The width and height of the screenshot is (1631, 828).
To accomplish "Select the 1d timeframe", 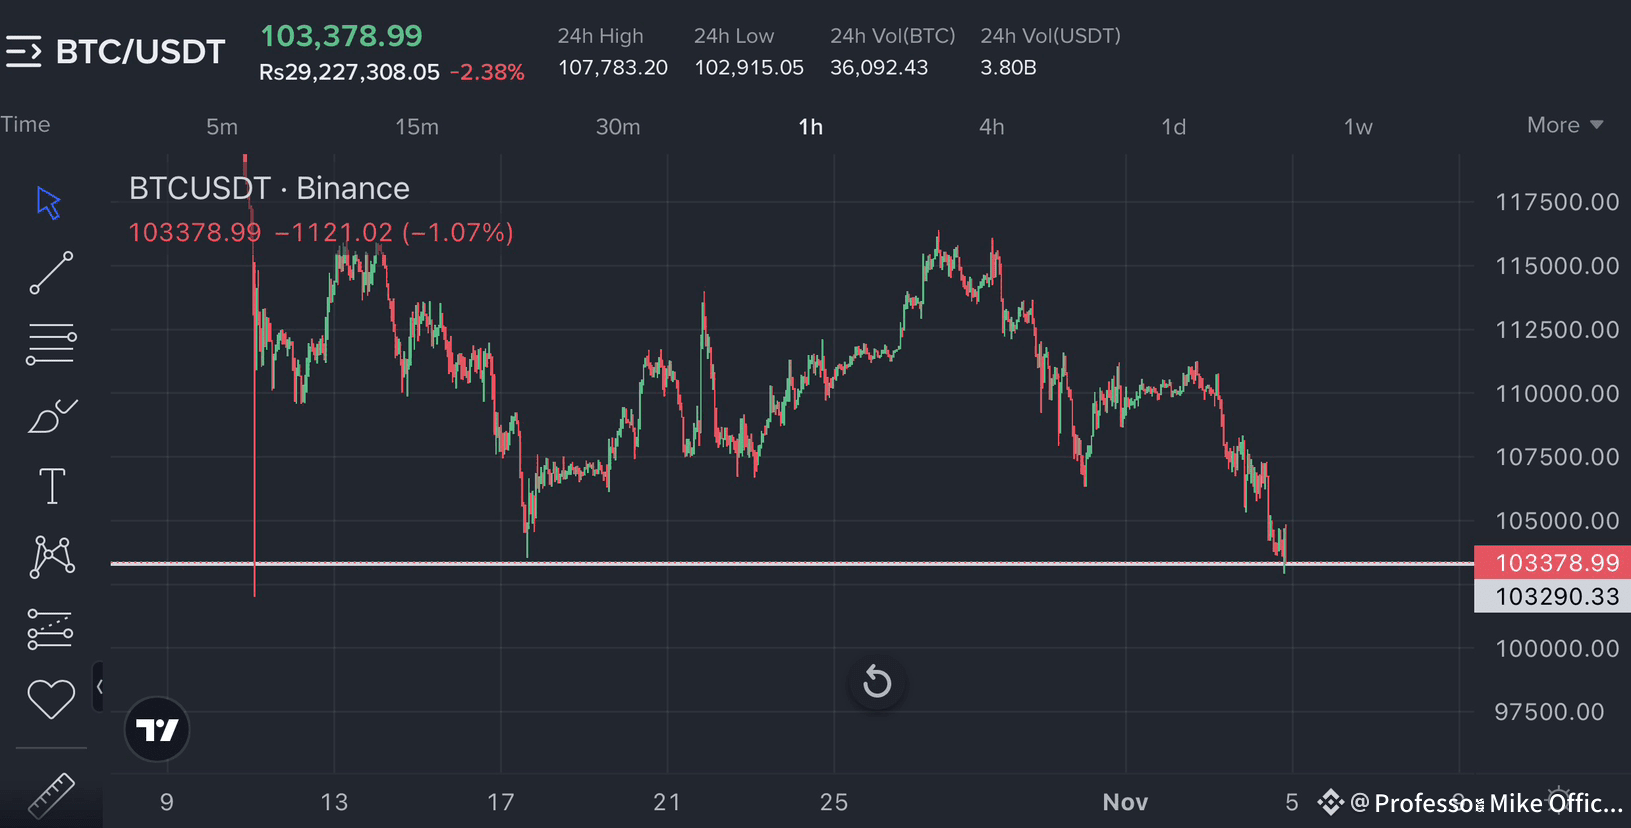I will (1173, 127).
